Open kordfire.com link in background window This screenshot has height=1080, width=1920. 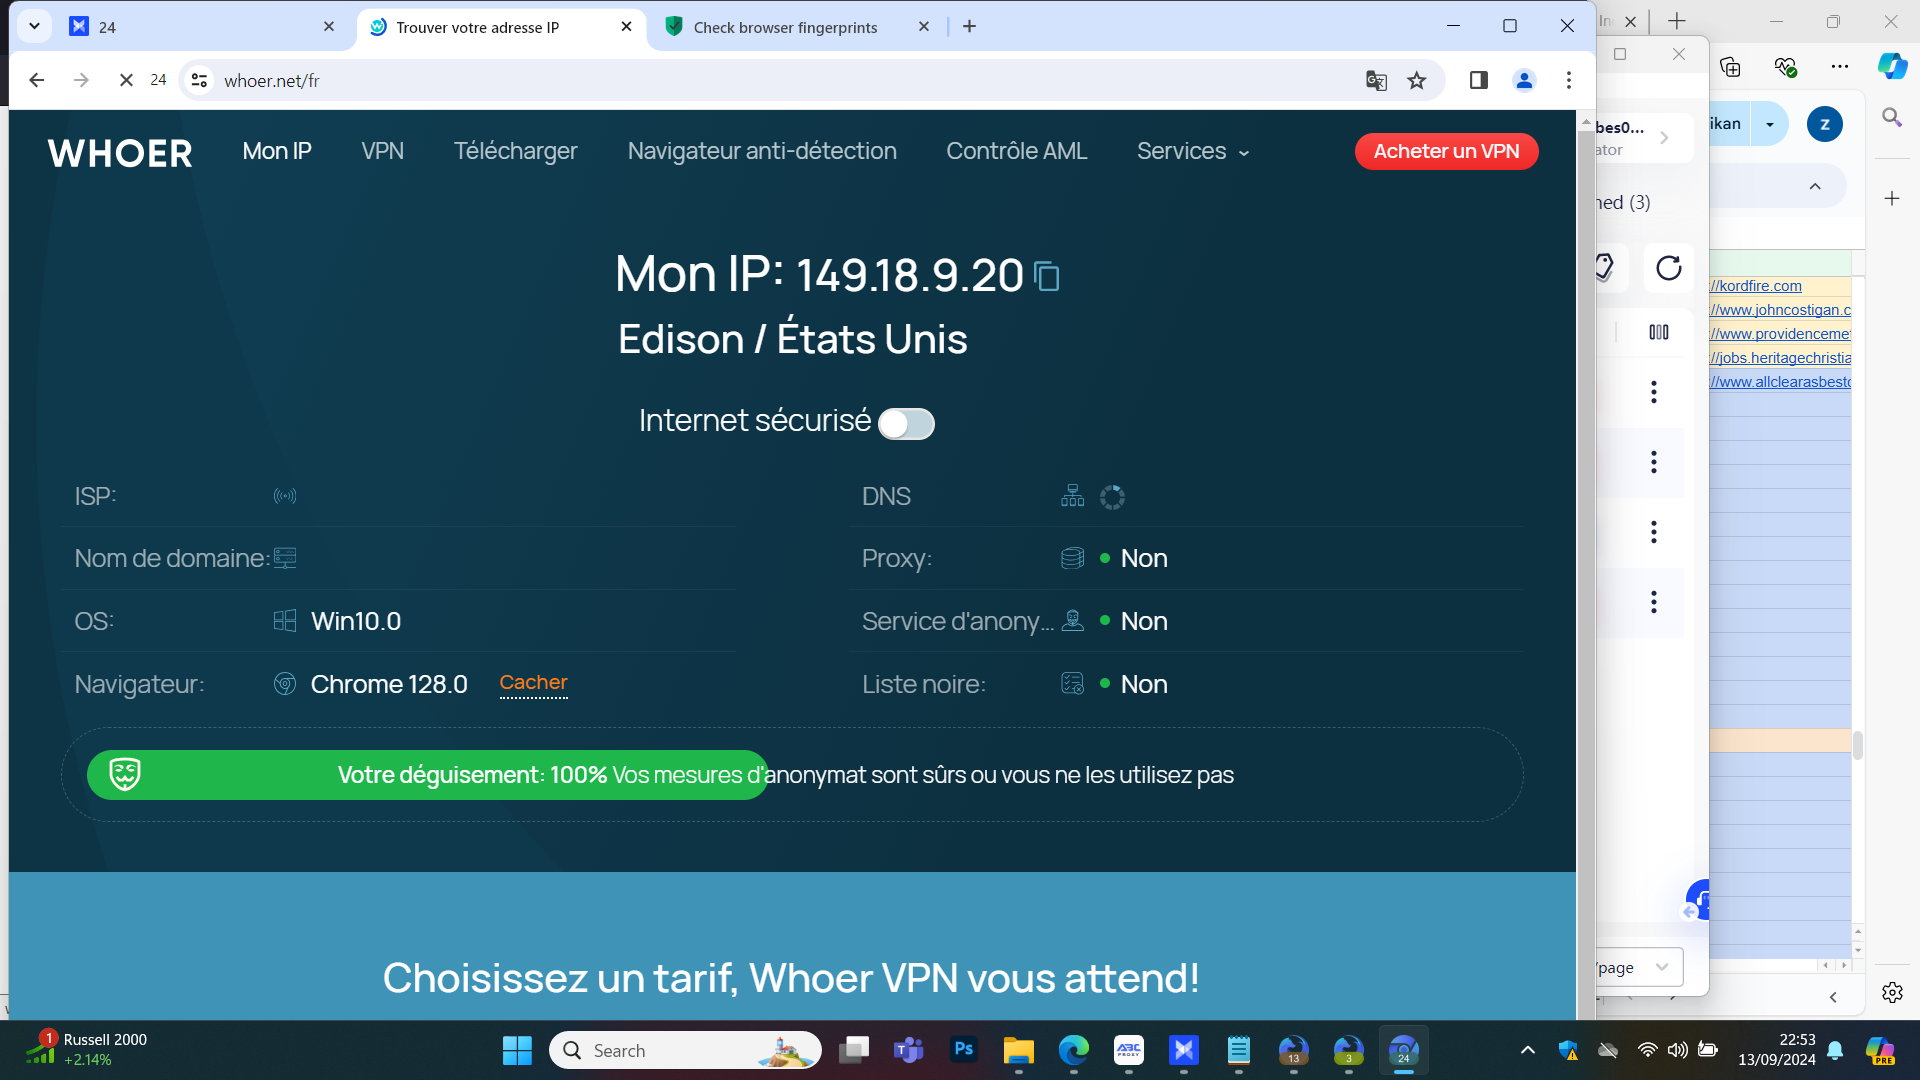pyautogui.click(x=1756, y=286)
